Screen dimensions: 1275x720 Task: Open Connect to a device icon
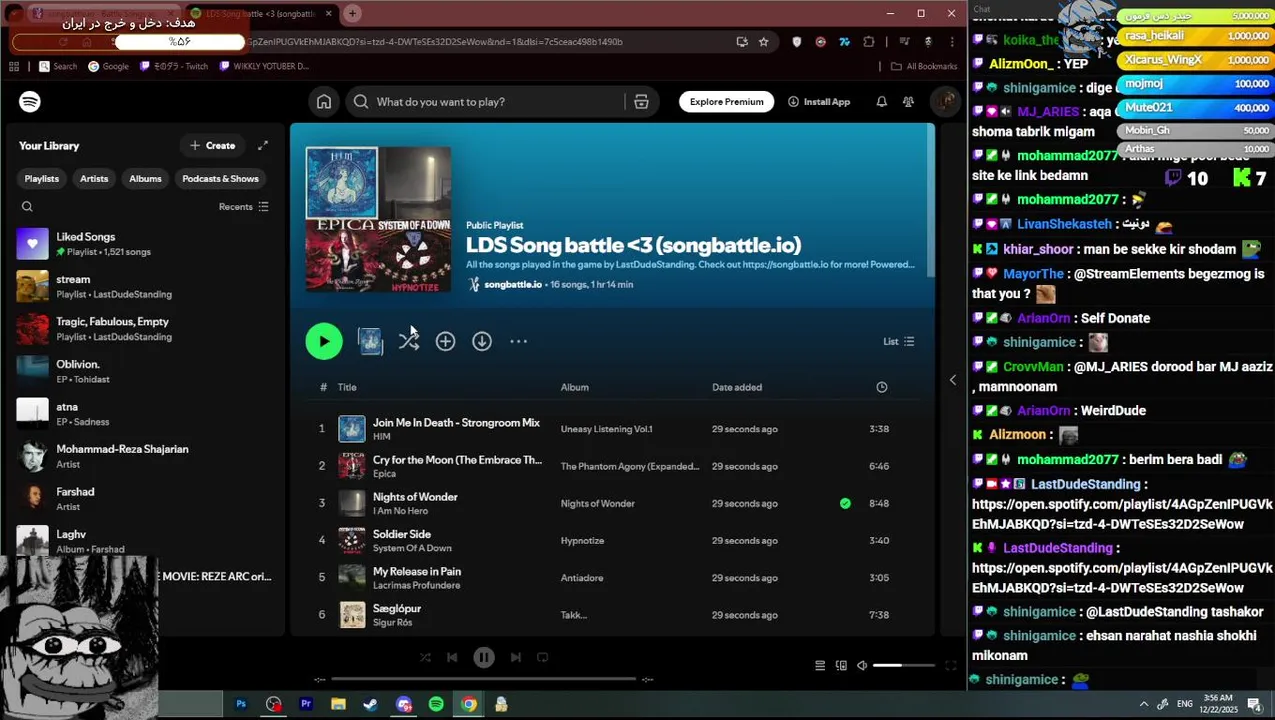841,665
